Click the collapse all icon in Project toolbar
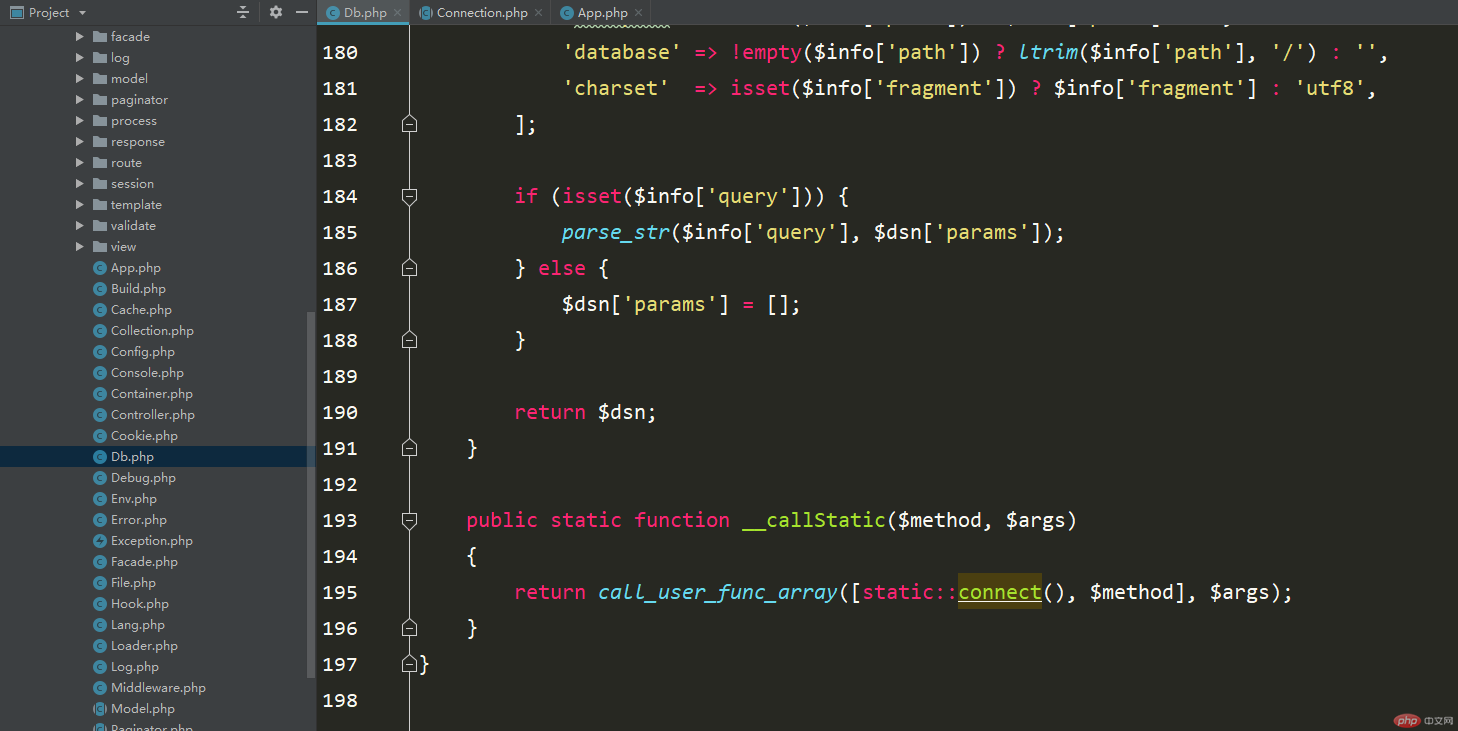The height and width of the screenshot is (731, 1458). (x=243, y=12)
